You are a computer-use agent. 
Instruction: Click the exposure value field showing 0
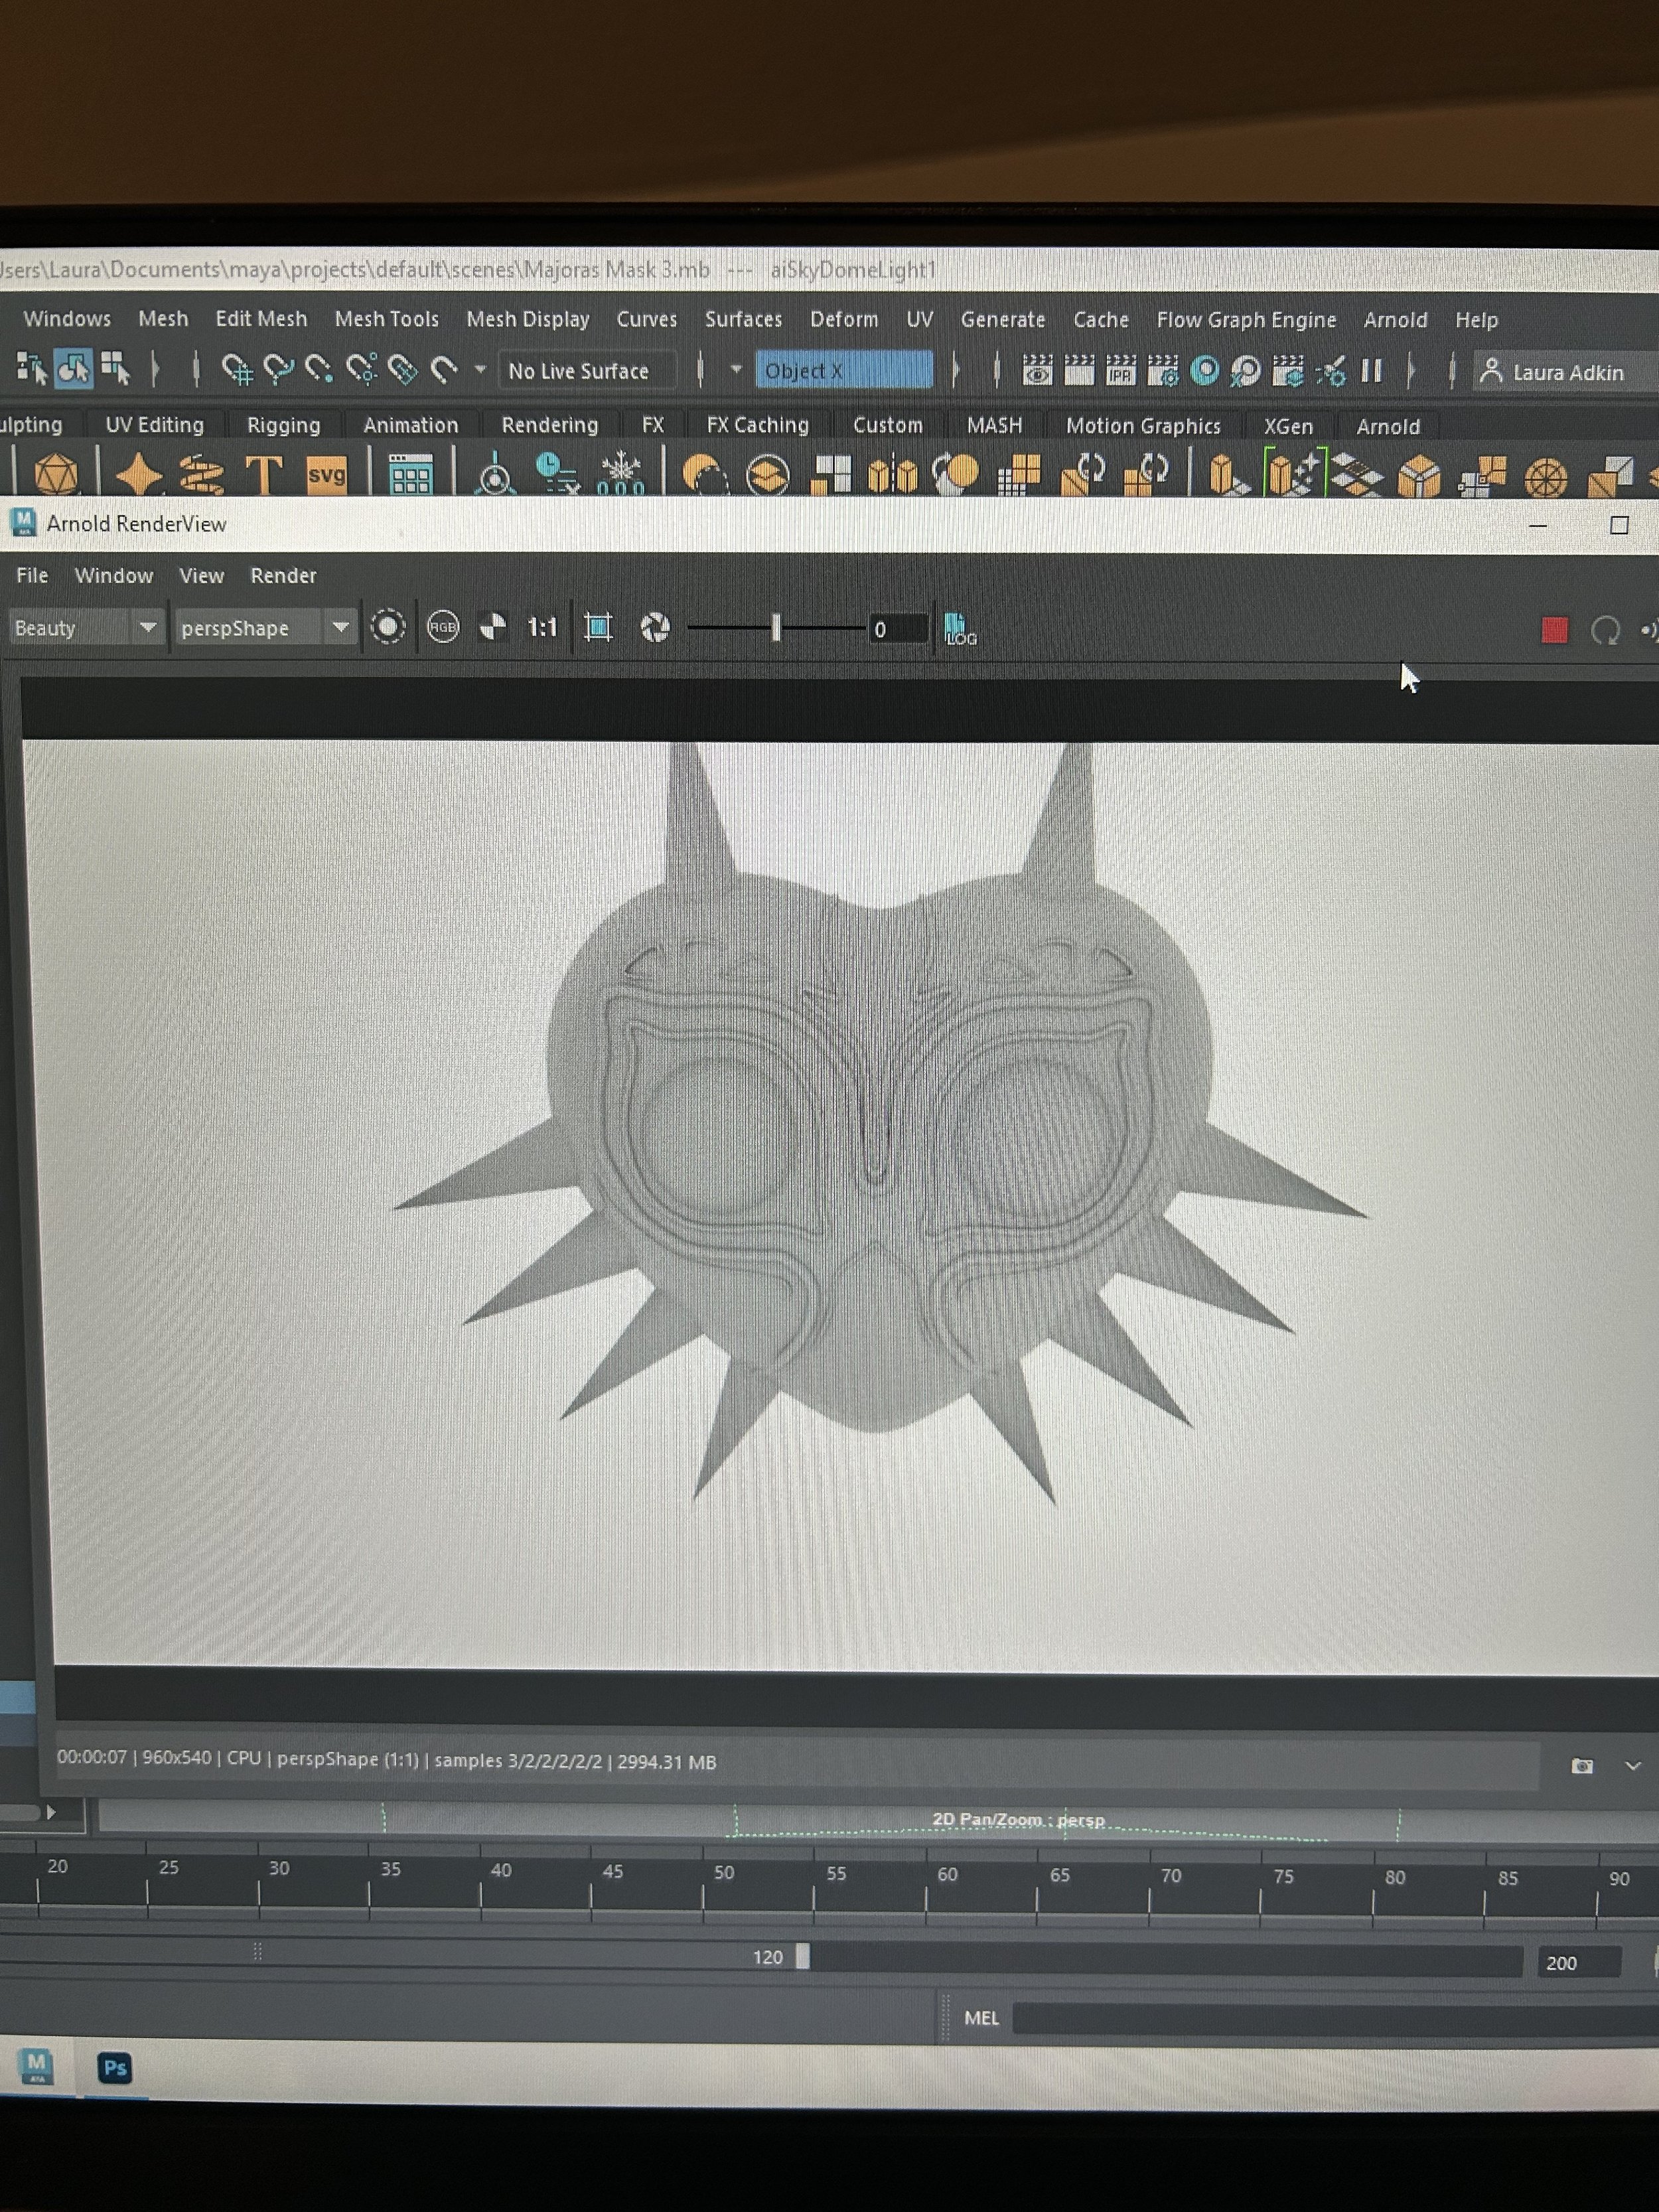[898, 629]
